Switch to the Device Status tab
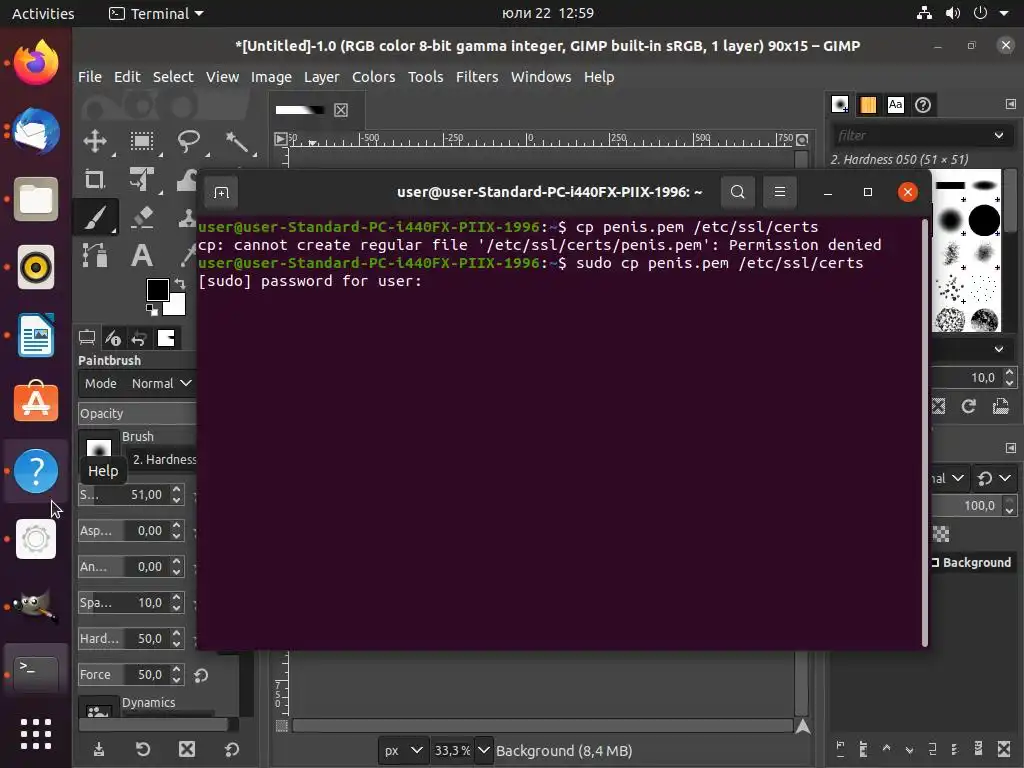This screenshot has height=768, width=1024. click(x=113, y=338)
